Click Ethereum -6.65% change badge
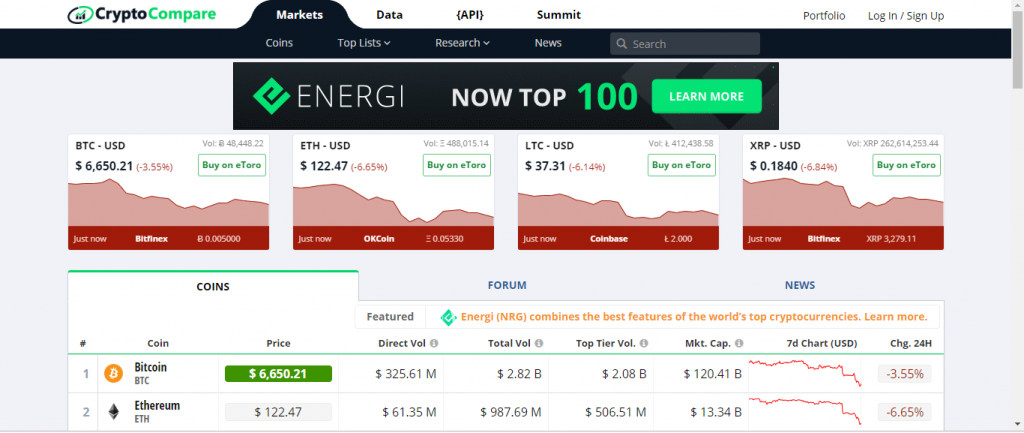 (904, 412)
